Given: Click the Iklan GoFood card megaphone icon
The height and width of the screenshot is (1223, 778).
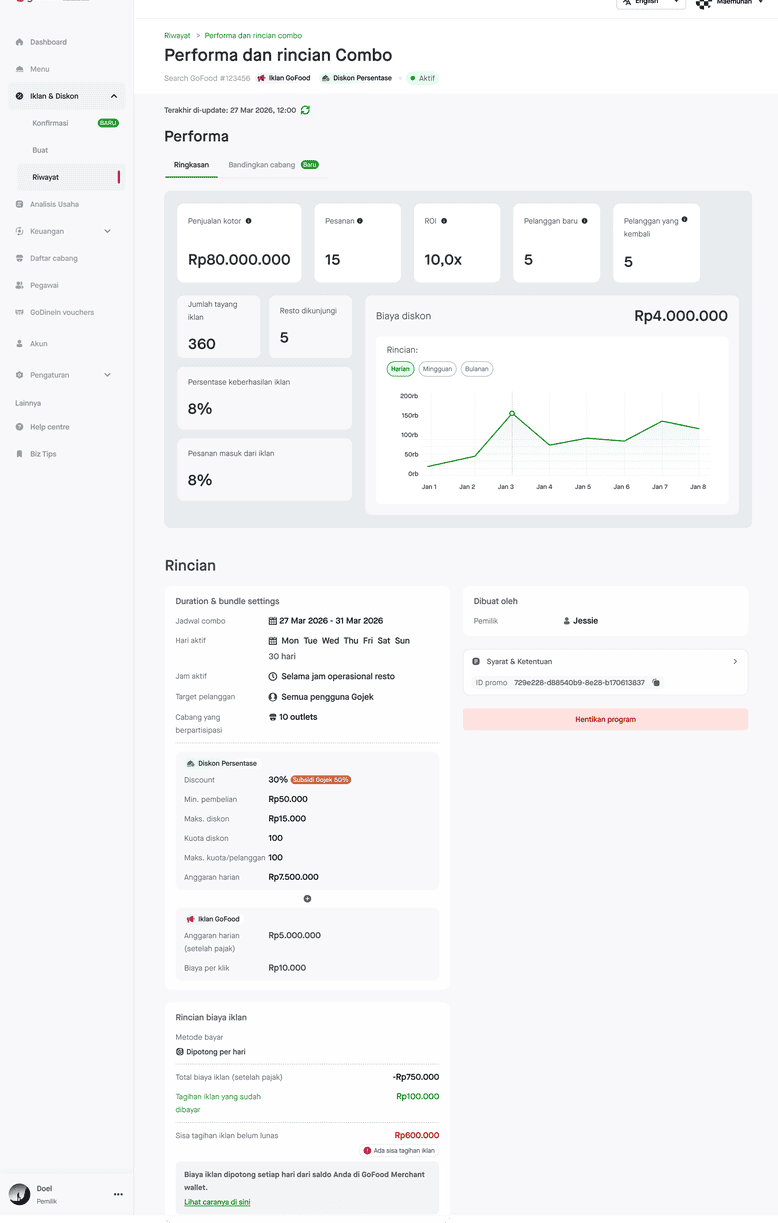Looking at the screenshot, I should tap(190, 919).
